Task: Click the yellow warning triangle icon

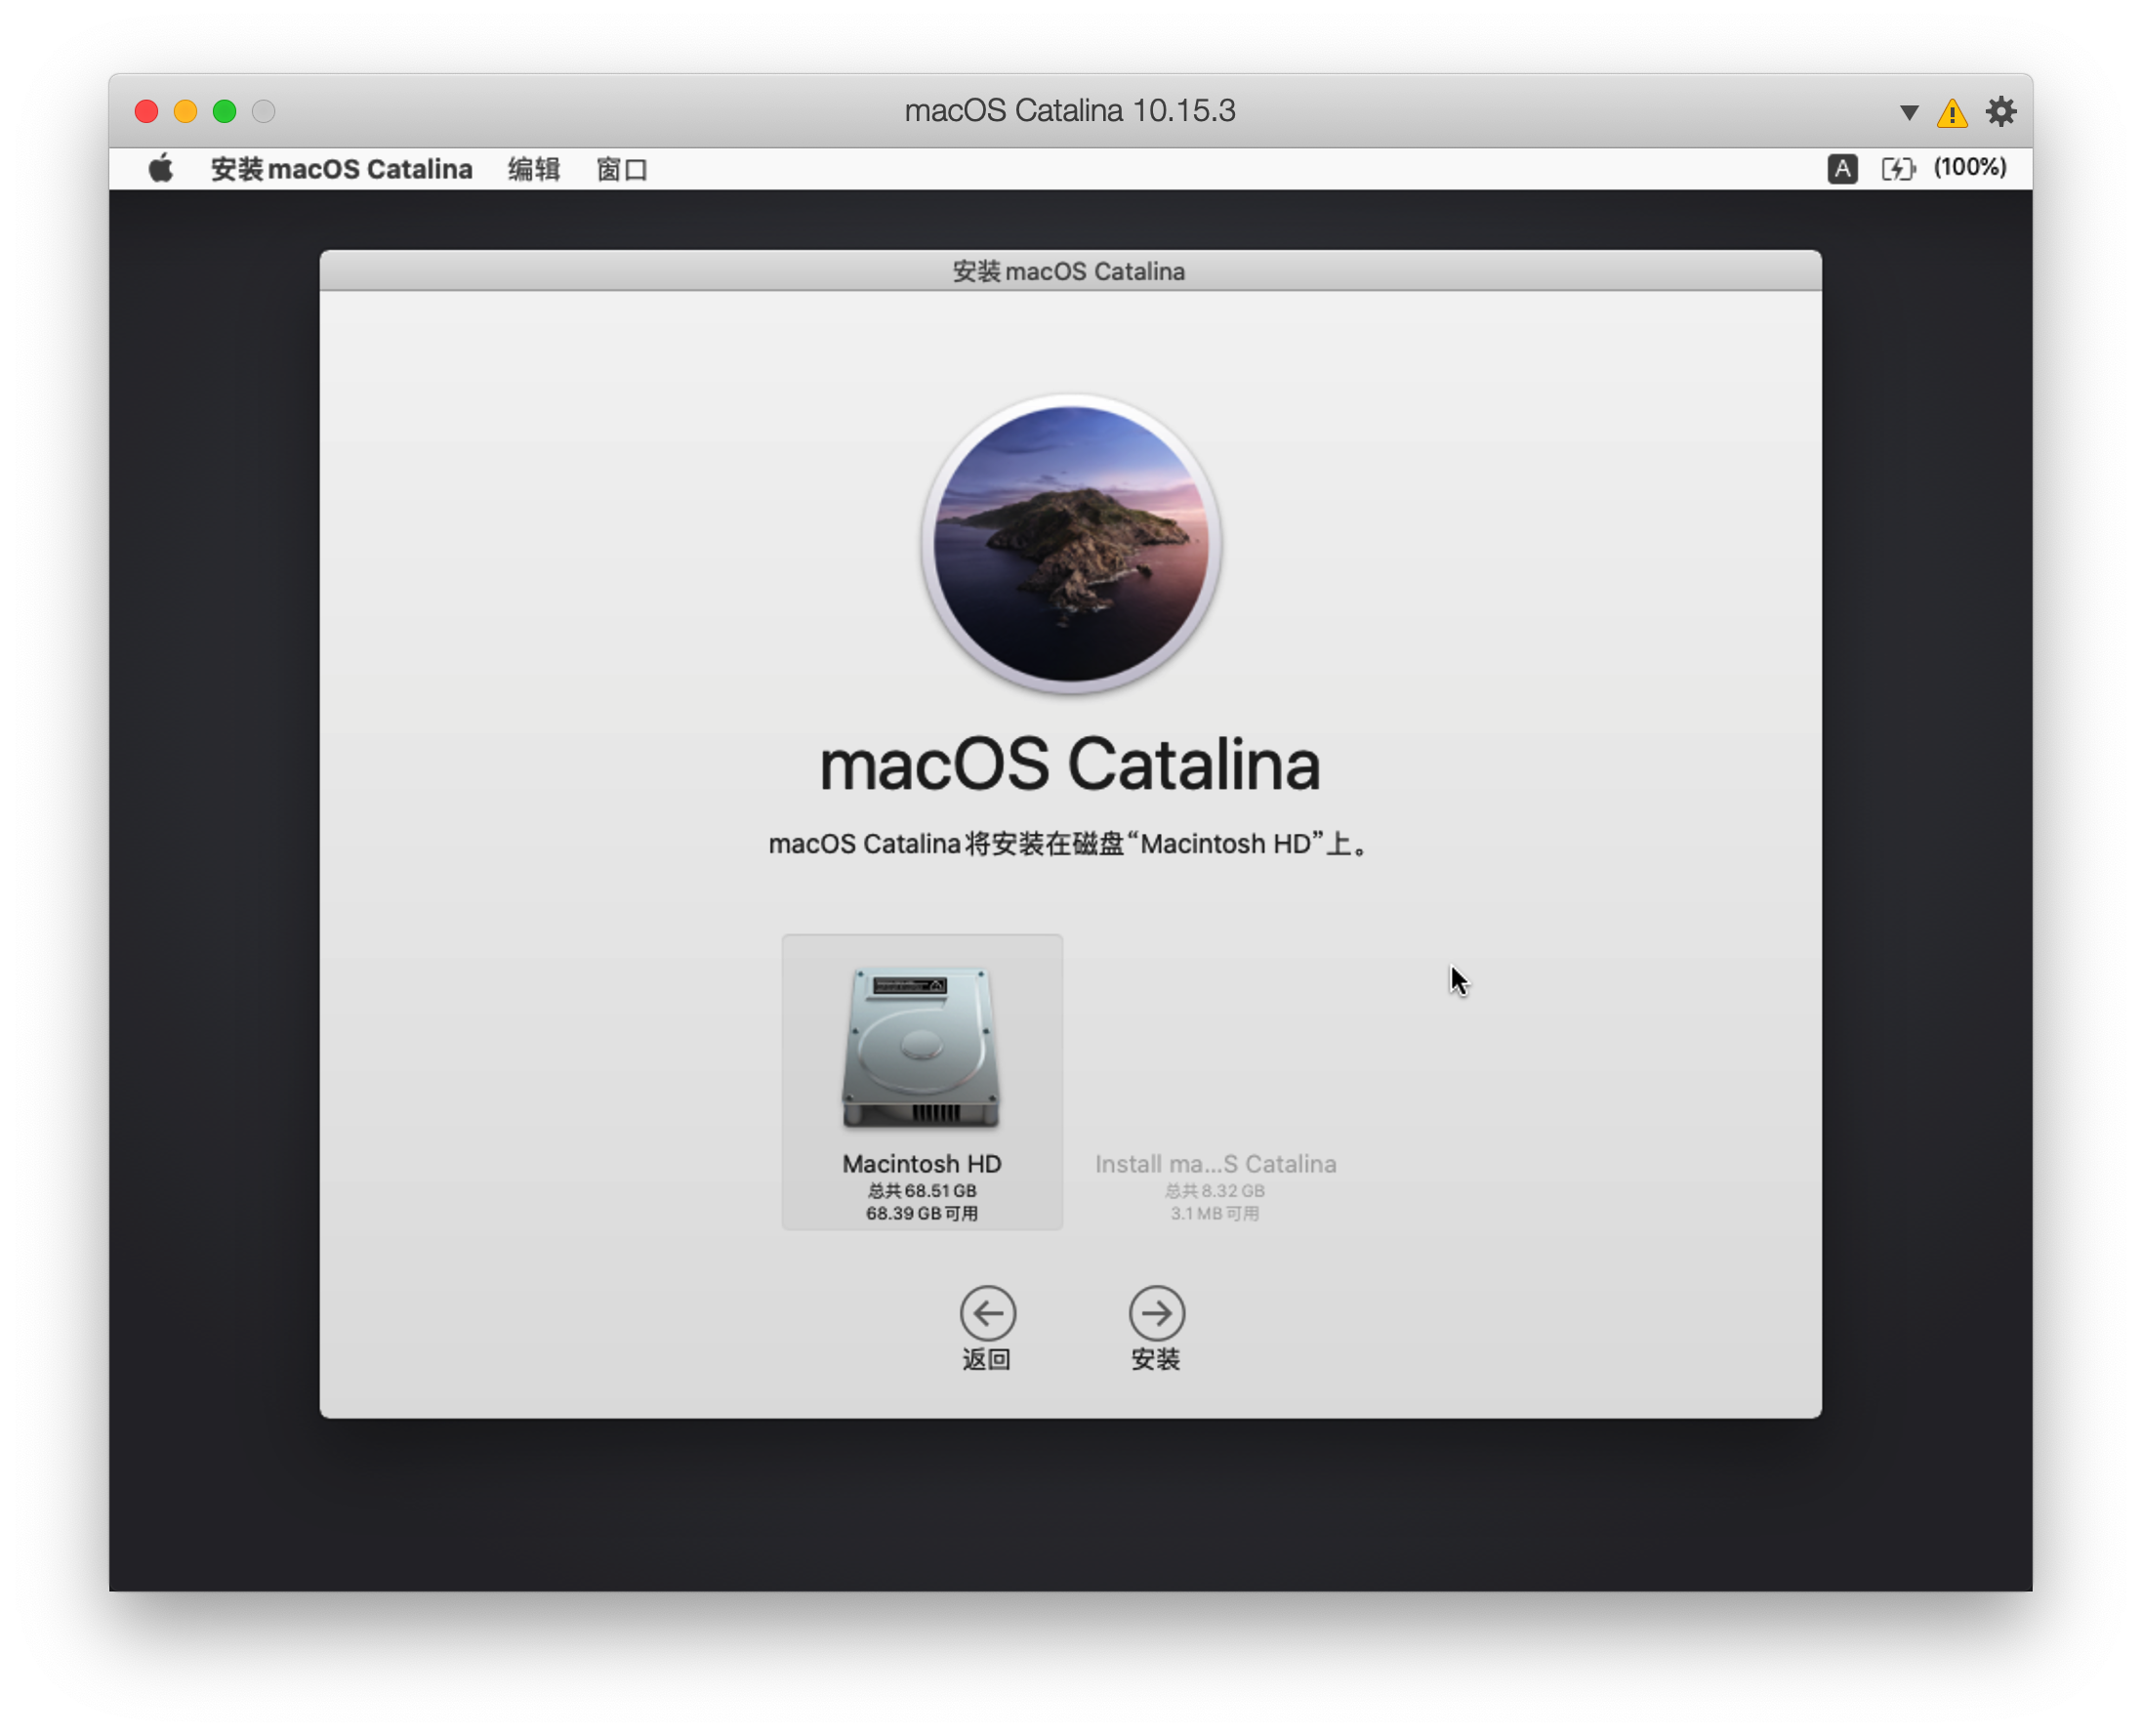Action: [1952, 112]
